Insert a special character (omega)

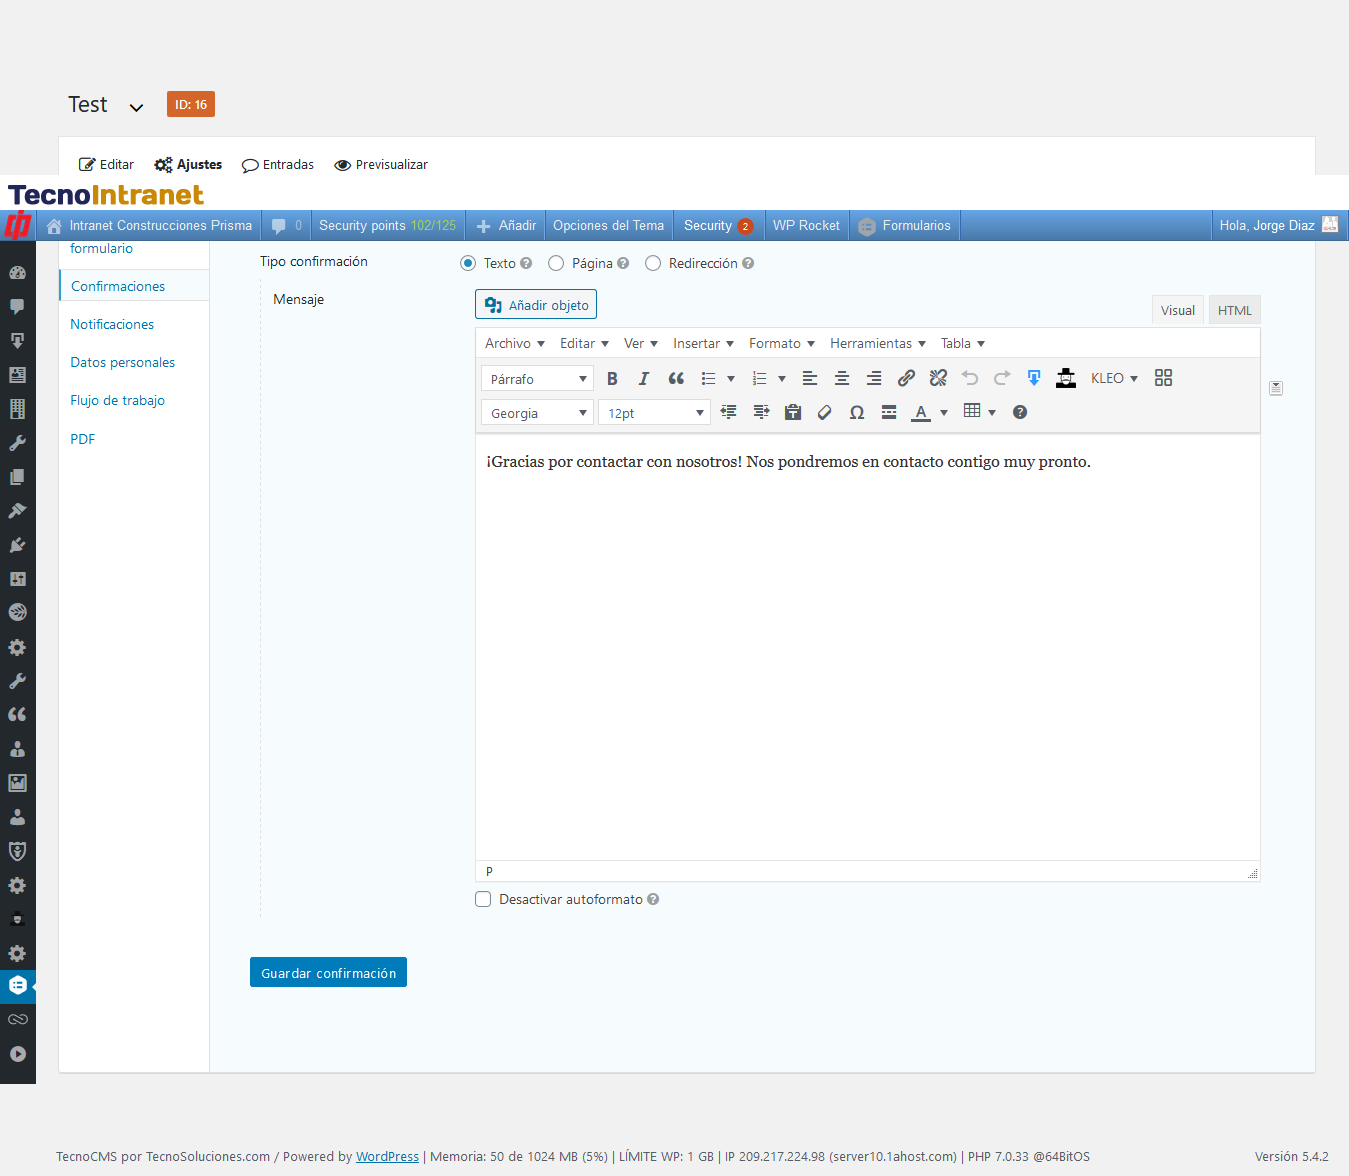click(857, 413)
